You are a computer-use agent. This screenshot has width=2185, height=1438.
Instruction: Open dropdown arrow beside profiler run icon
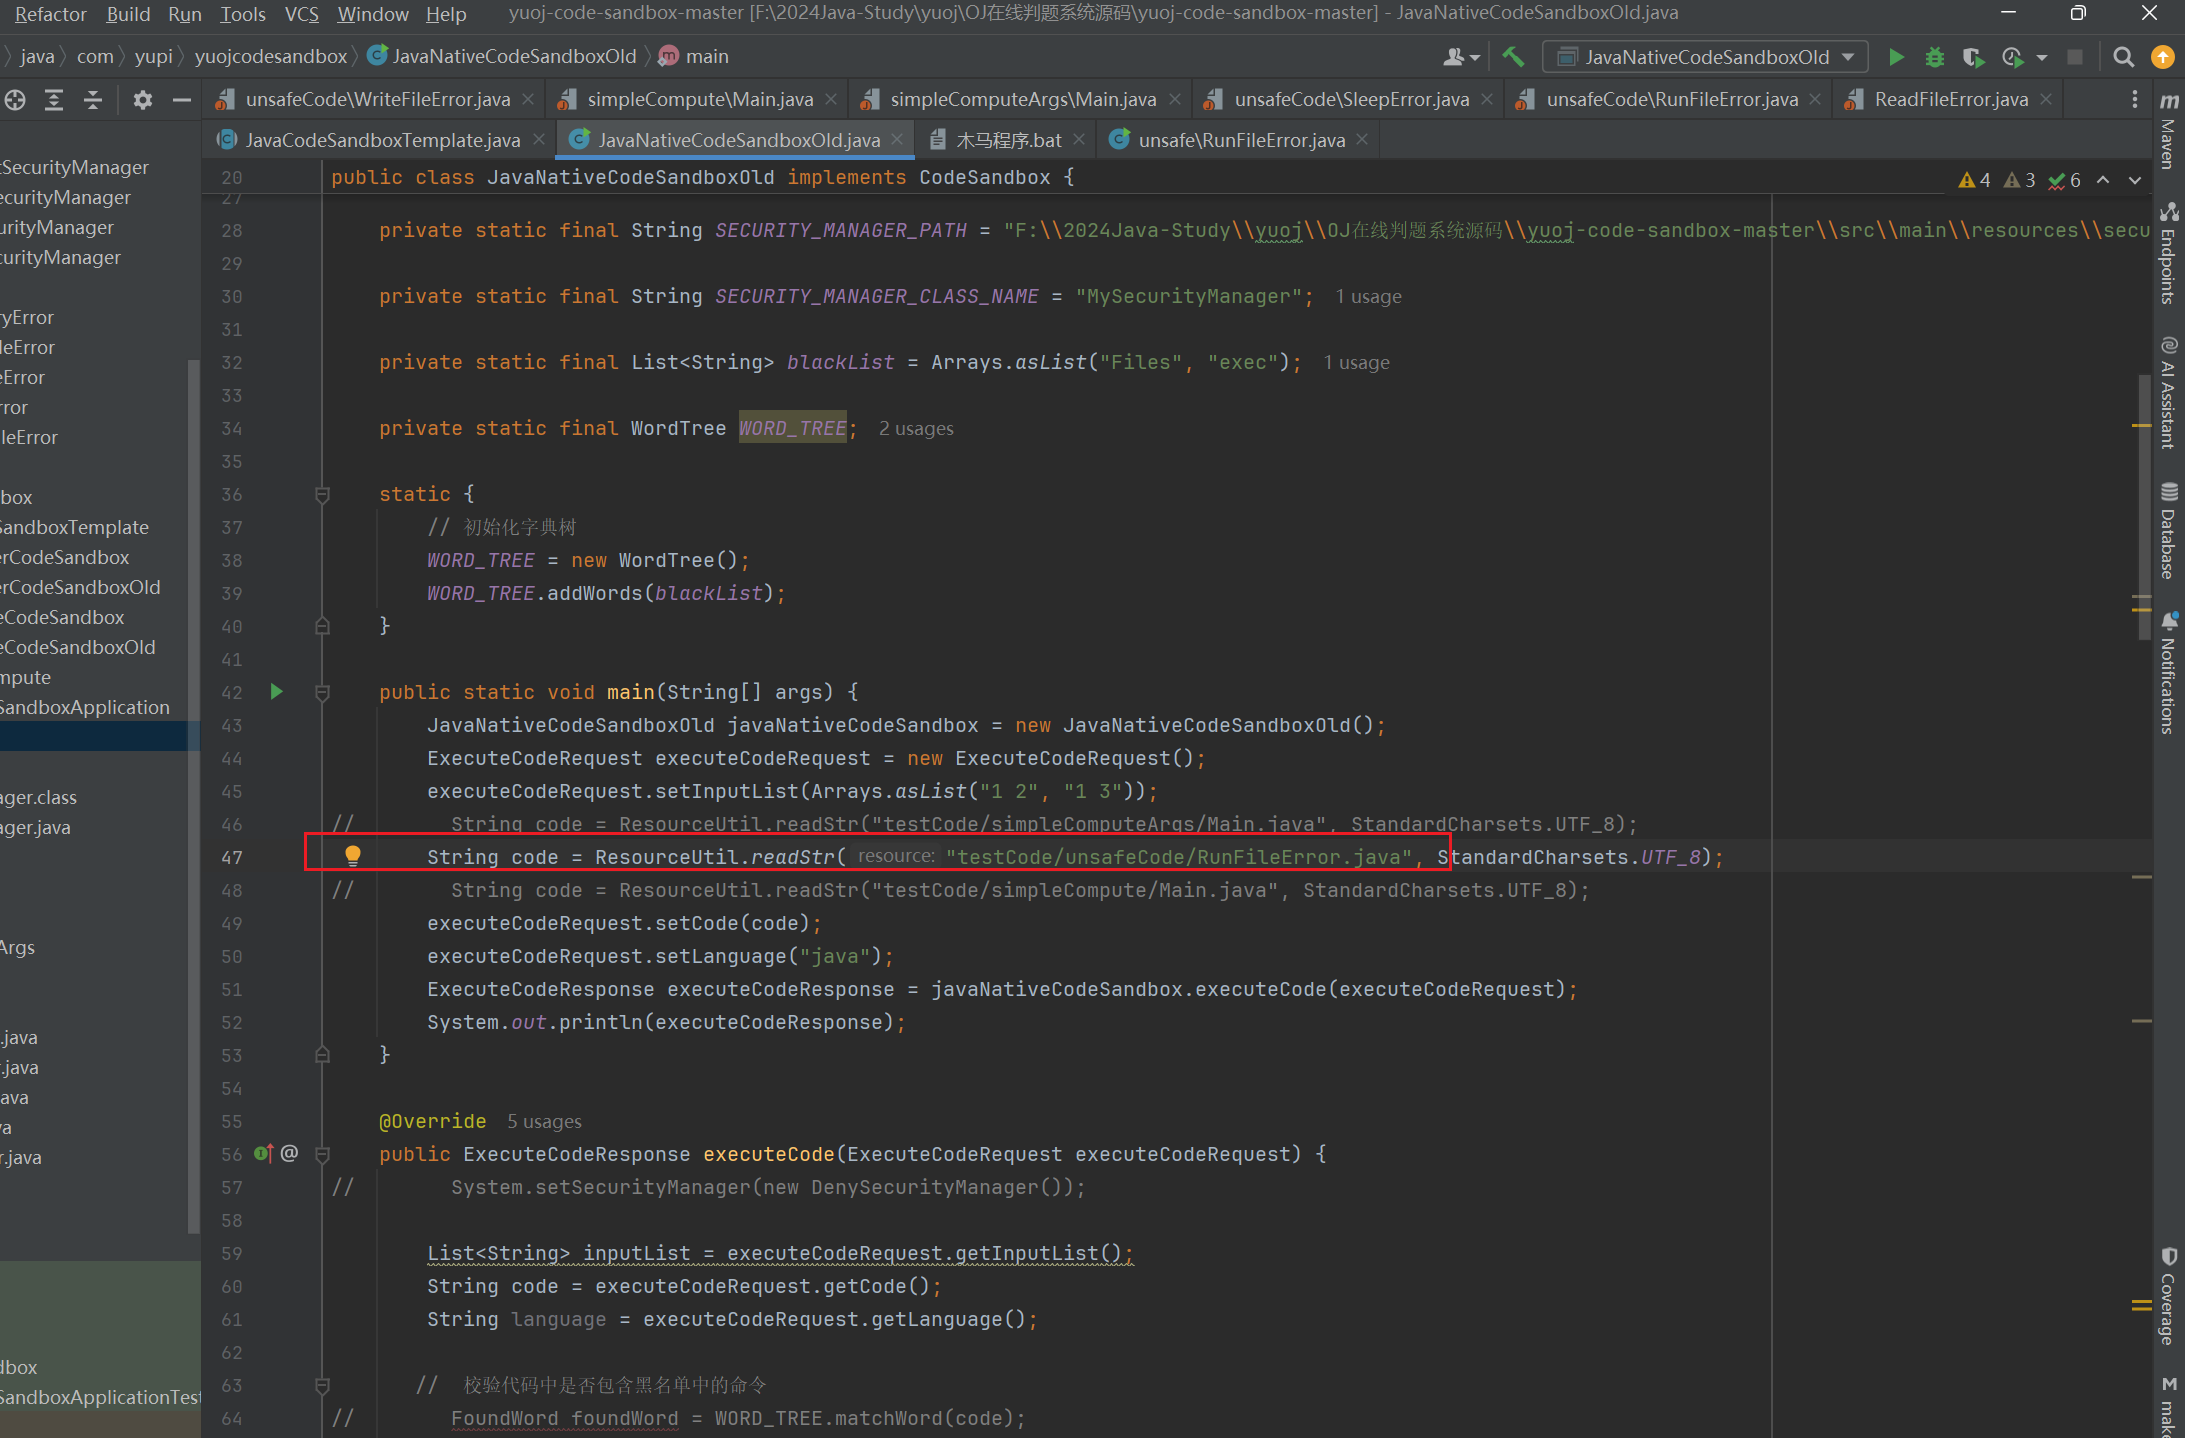pos(2041,58)
